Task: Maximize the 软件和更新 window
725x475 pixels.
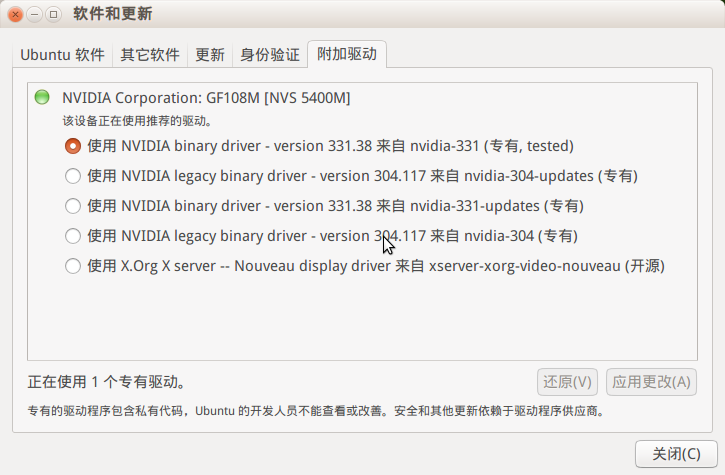Action: (x=54, y=14)
